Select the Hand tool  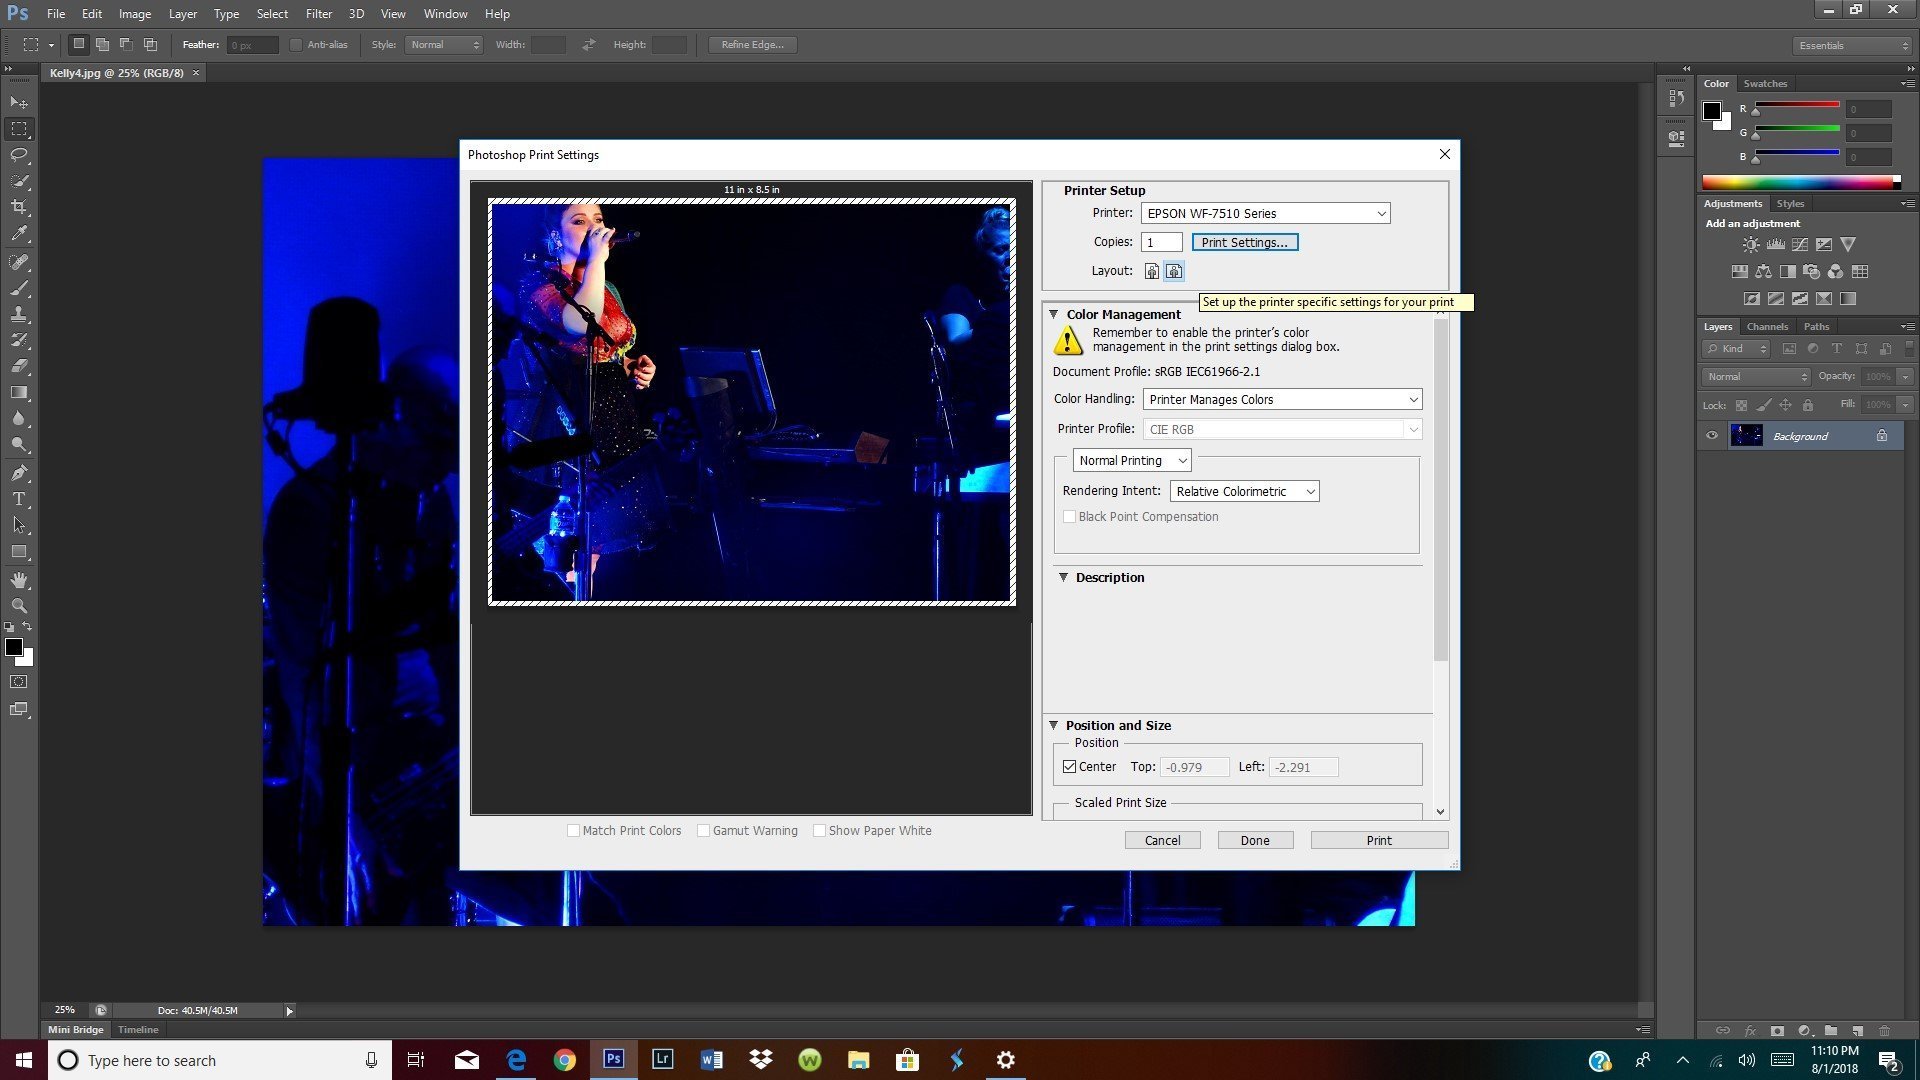coord(19,580)
